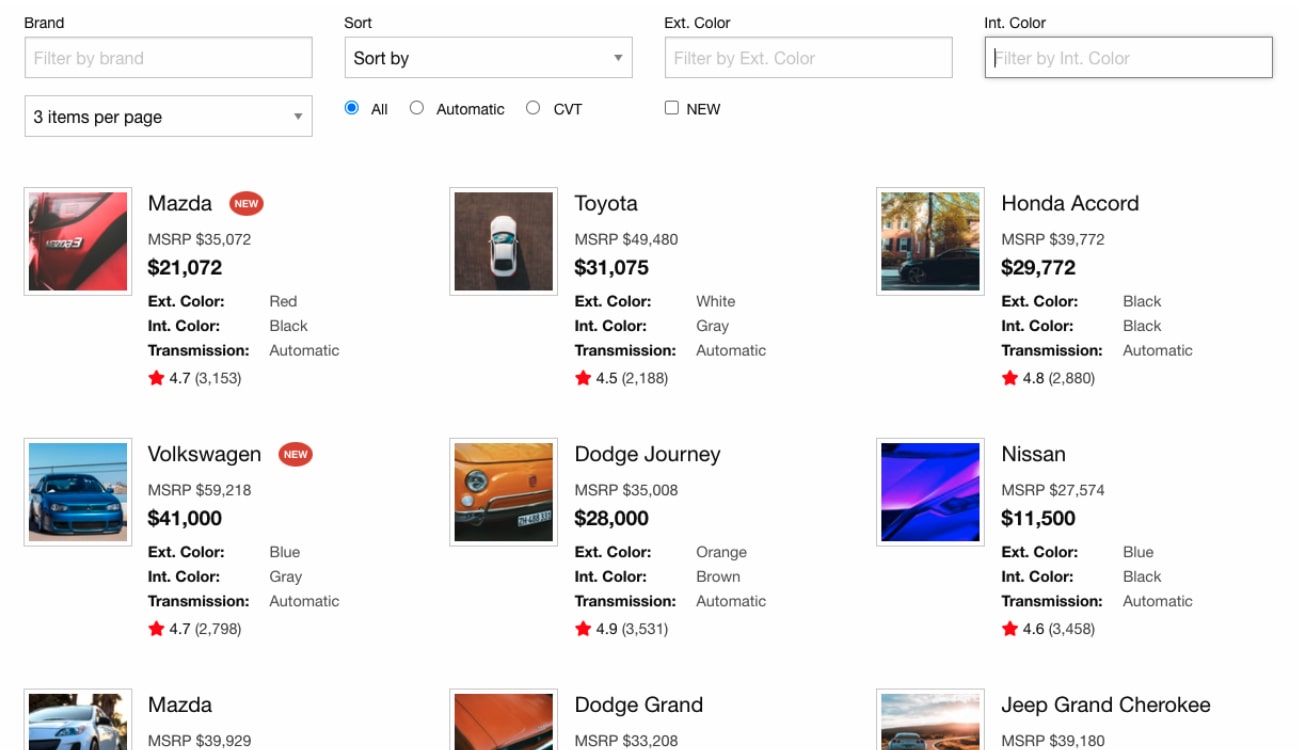Select the Automatic transmission radio button
This screenshot has width=1300, height=750.
tap(417, 108)
